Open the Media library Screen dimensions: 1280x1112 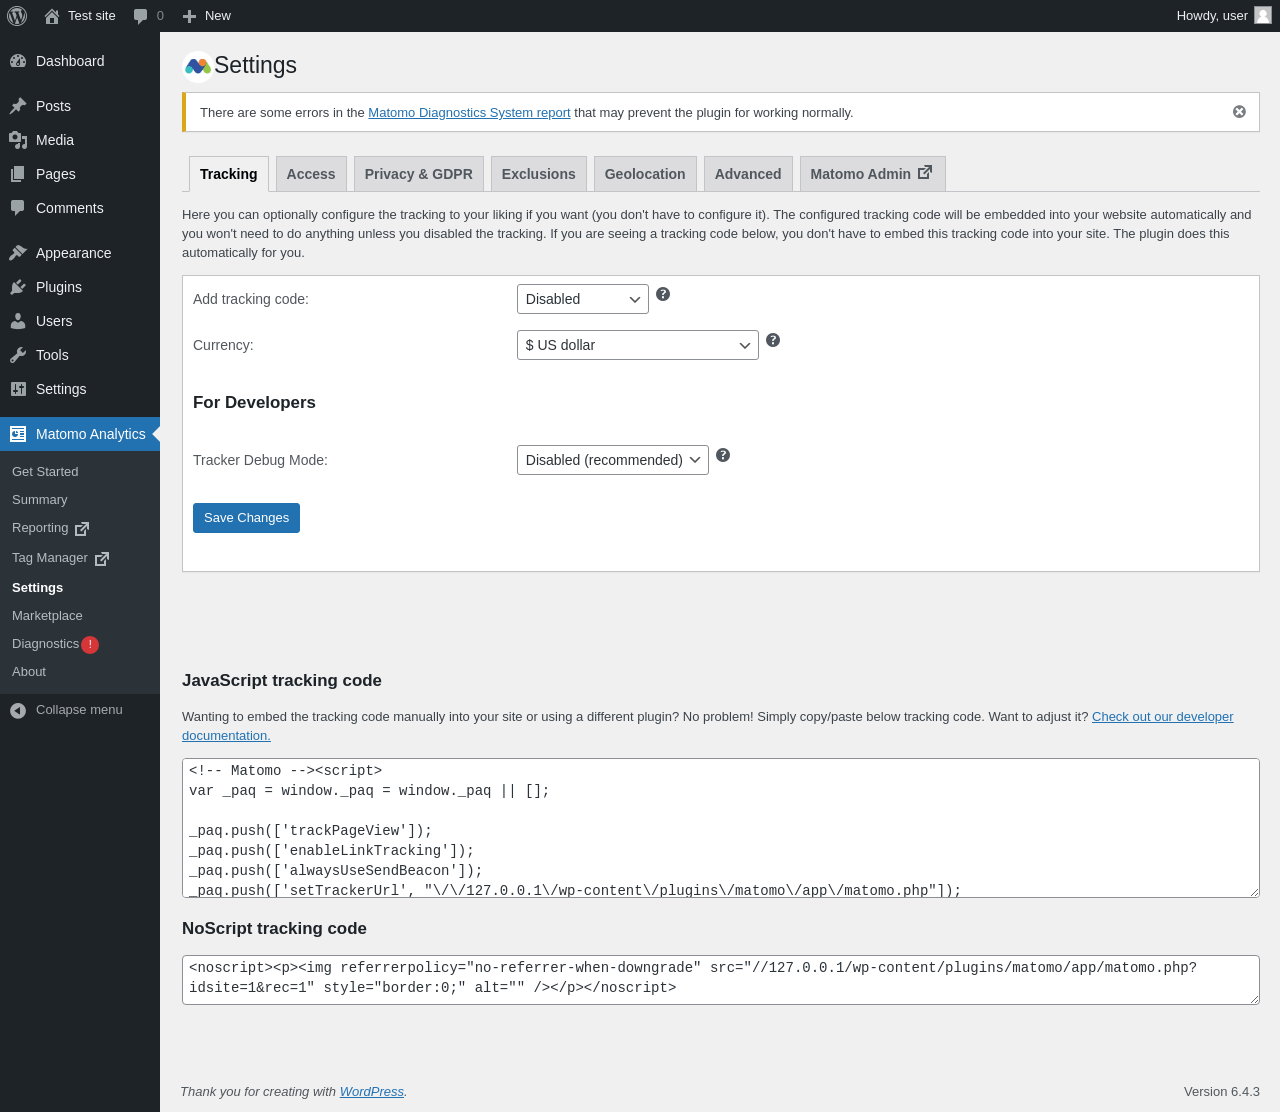[x=80, y=140]
